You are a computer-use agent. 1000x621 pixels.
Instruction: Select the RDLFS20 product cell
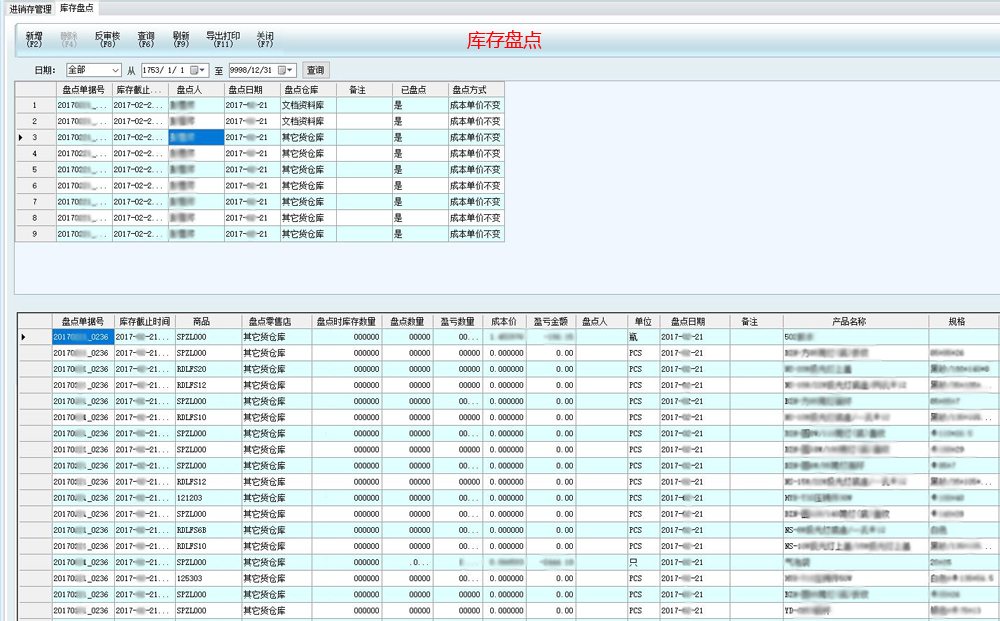(208, 369)
